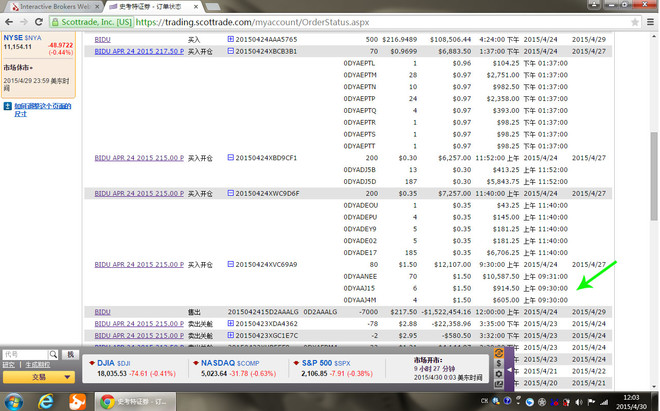Open the Chrome menu hamburger icon
Viewport: 660px width, 411px height.
650,22
